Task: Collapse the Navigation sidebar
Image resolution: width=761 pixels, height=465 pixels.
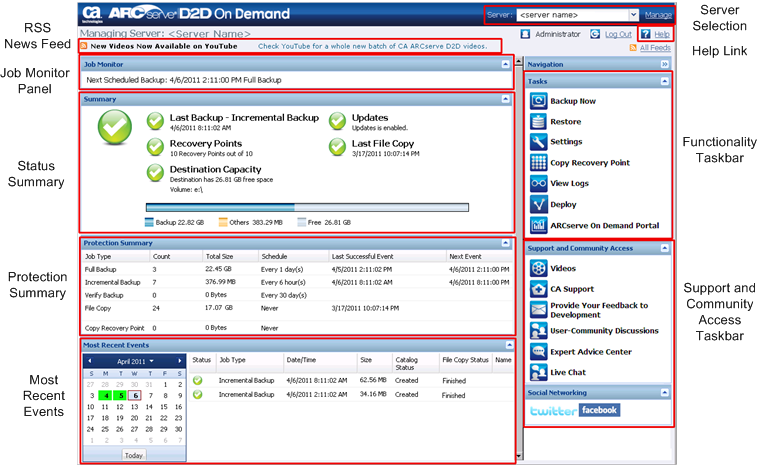Action: click(665, 64)
